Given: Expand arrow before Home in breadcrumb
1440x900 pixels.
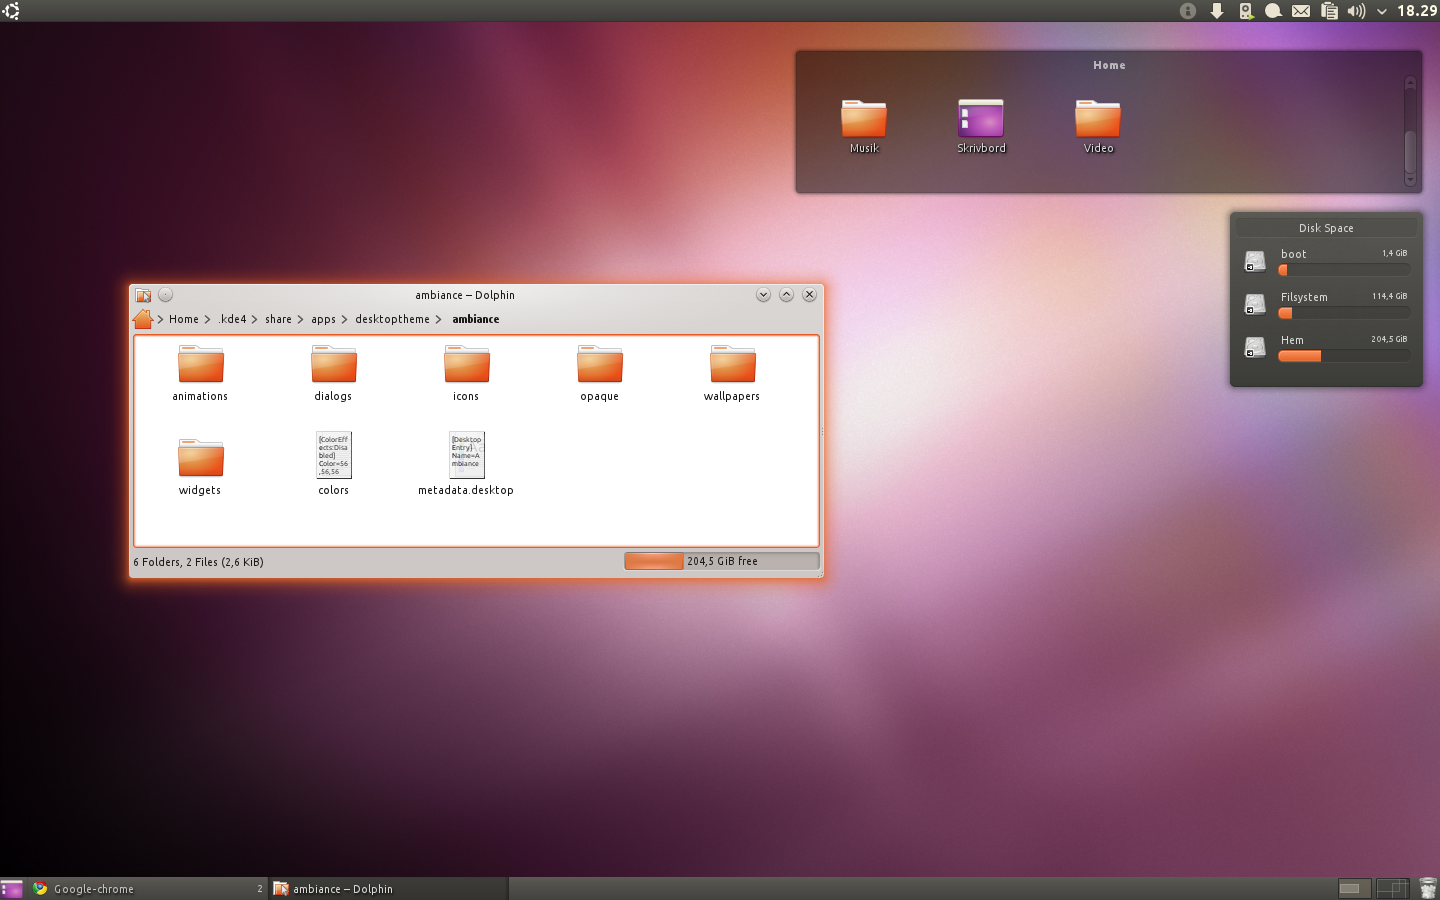Looking at the screenshot, I should click(160, 320).
